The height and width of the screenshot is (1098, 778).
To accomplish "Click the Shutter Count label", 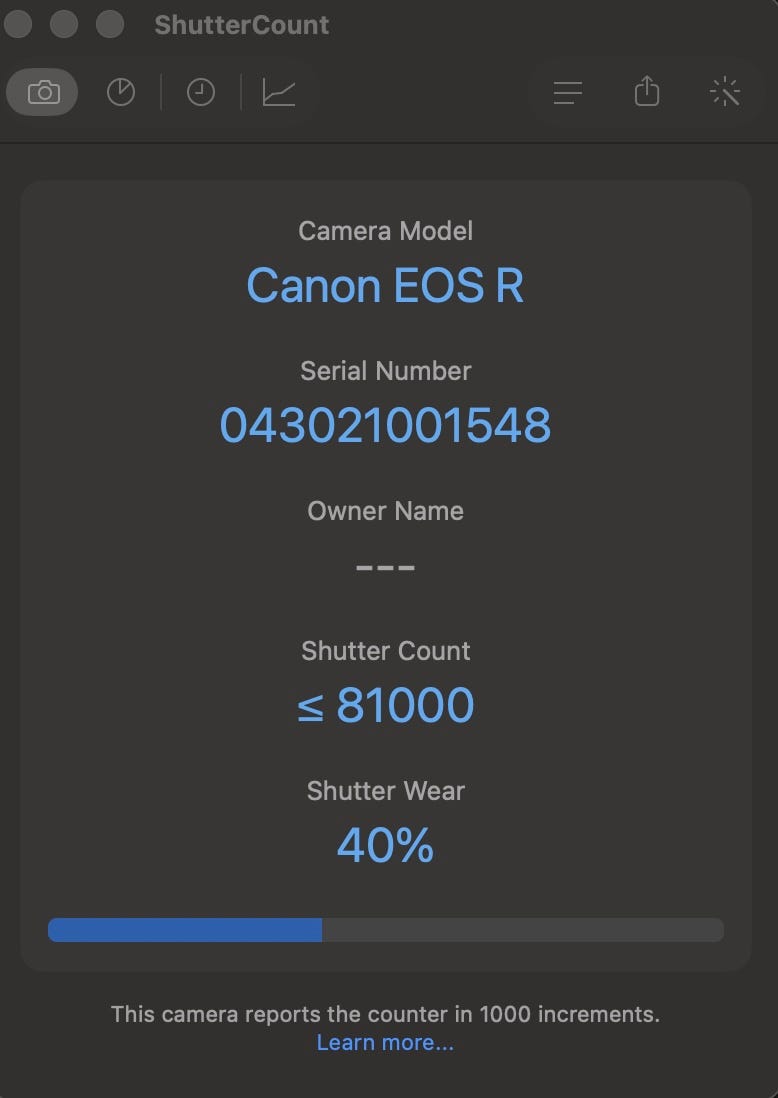I will [x=385, y=651].
